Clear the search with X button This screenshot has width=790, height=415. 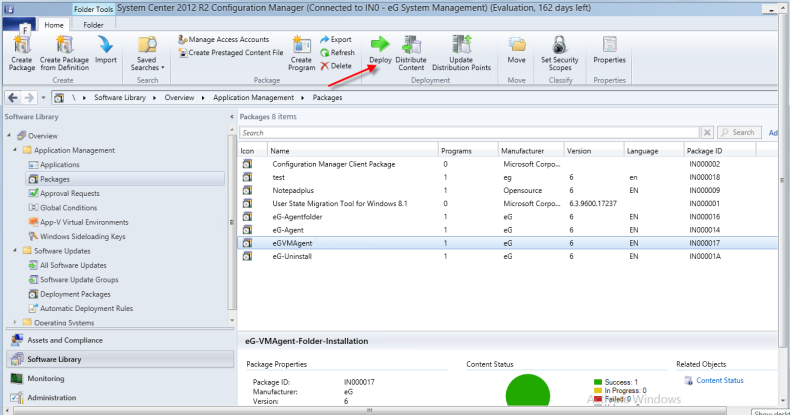point(707,132)
